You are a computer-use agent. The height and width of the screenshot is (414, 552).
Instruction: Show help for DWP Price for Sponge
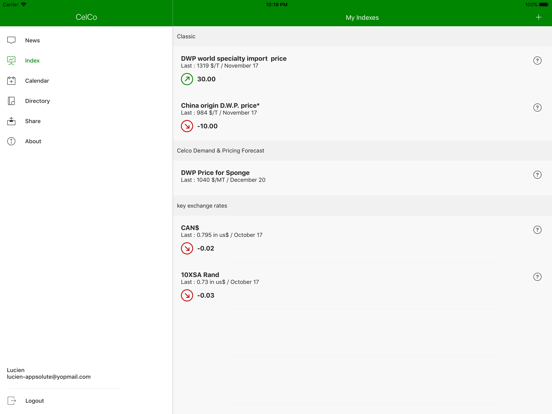pos(537,175)
